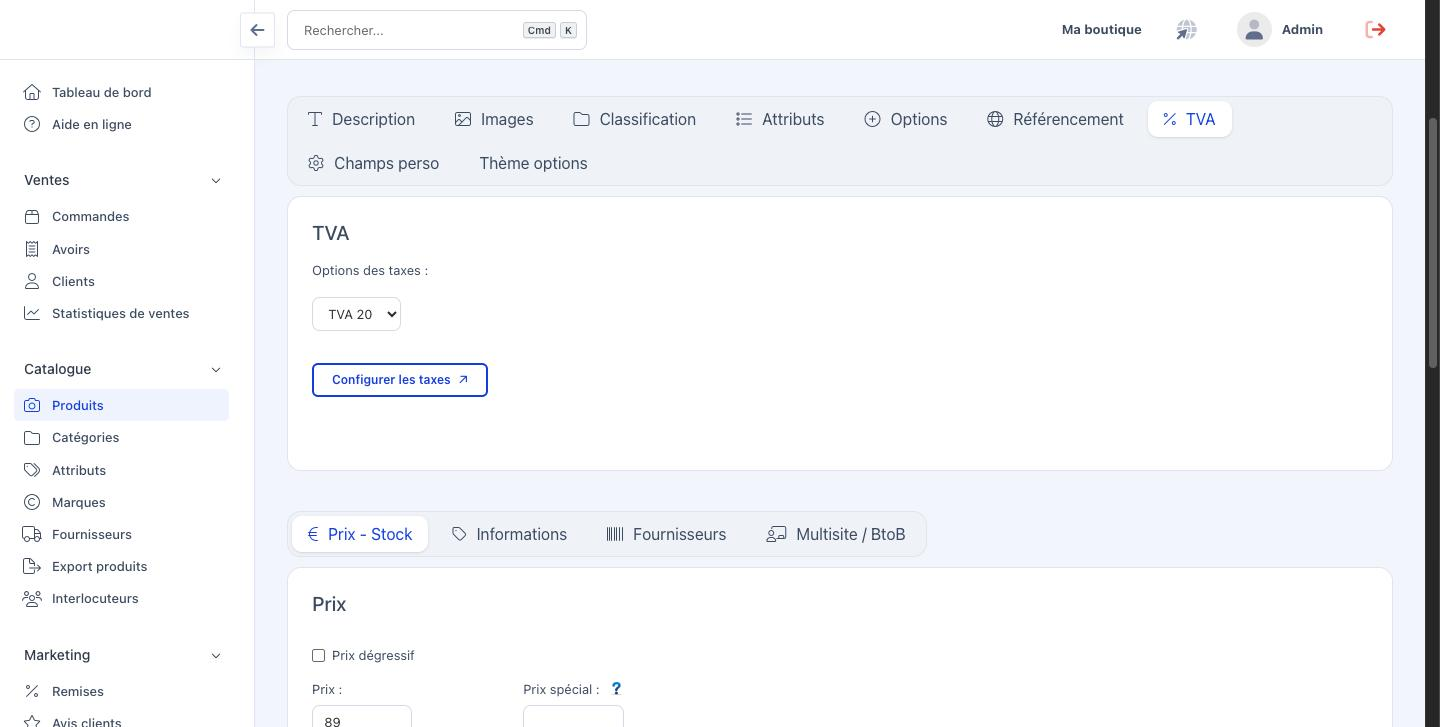Switch to the Classification tab
The height and width of the screenshot is (727, 1440).
634,119
